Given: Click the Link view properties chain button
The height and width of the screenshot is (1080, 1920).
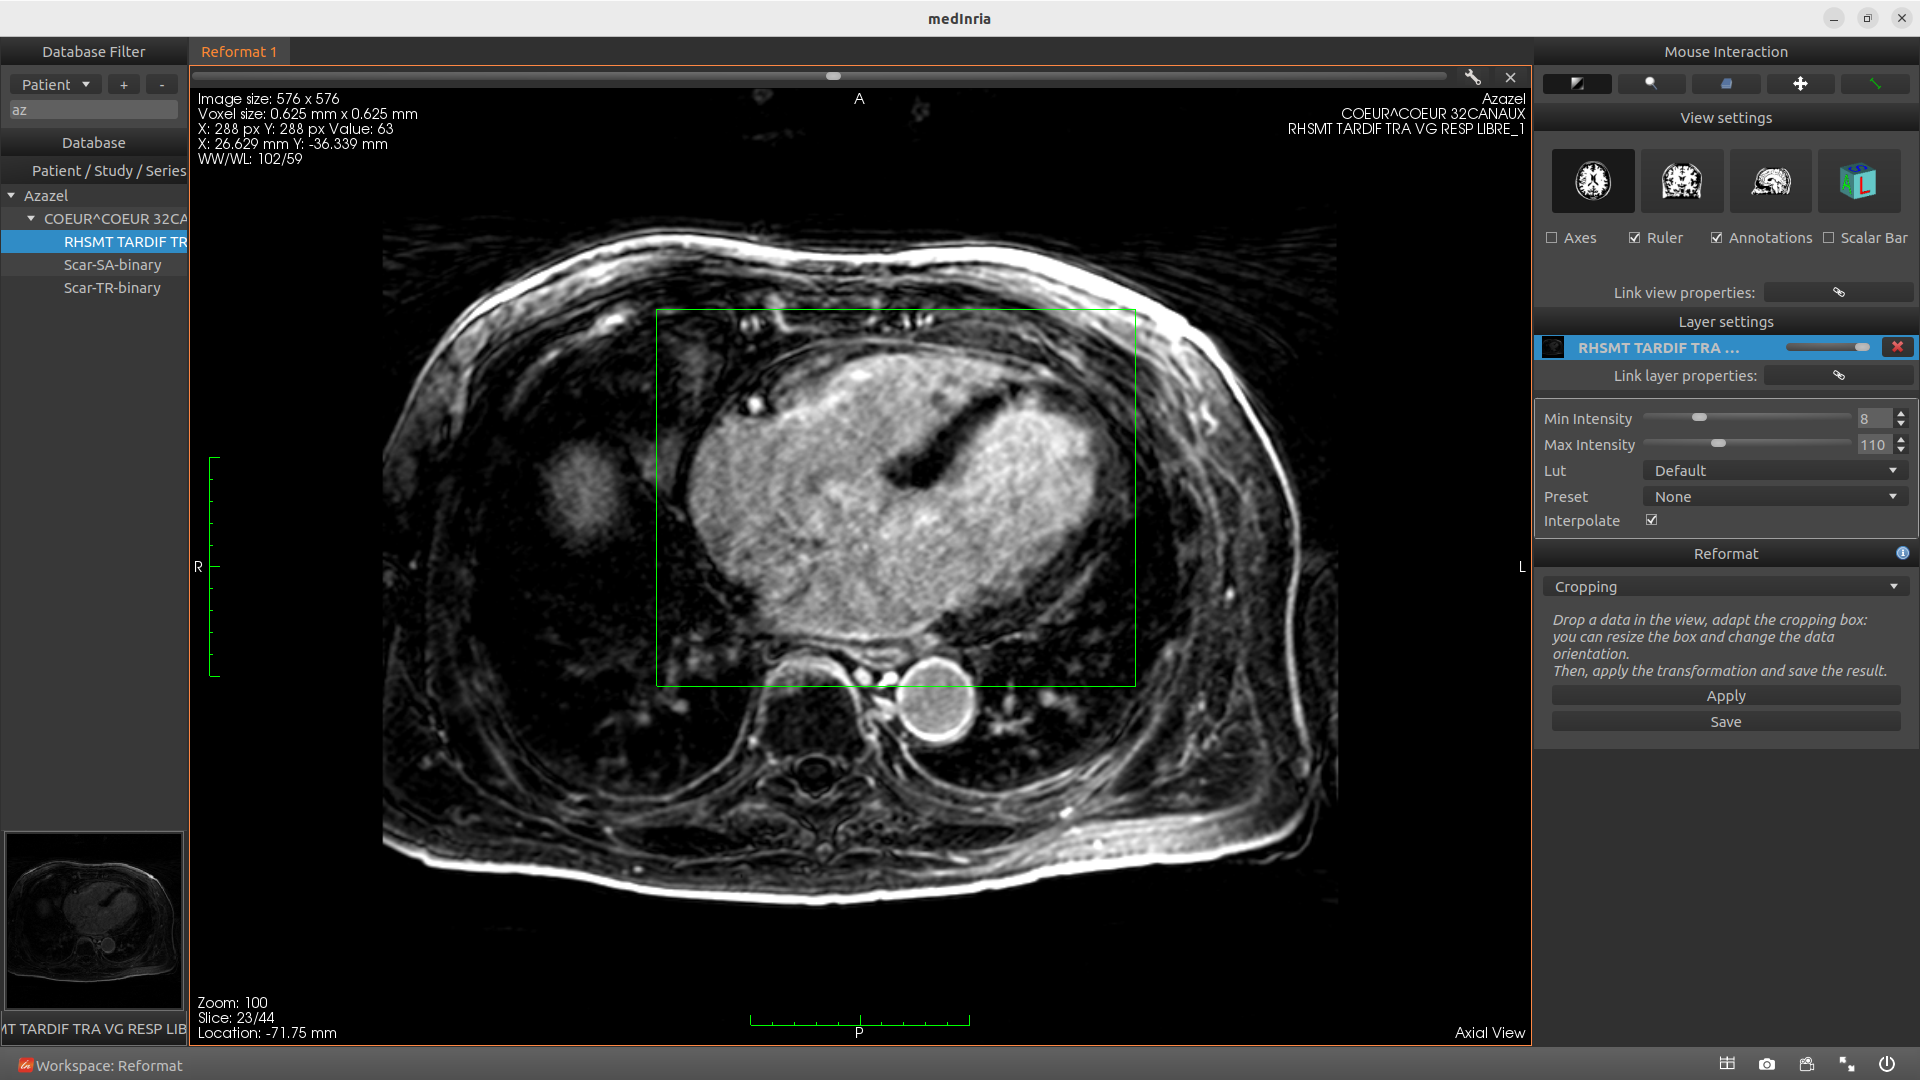Looking at the screenshot, I should coord(1838,292).
